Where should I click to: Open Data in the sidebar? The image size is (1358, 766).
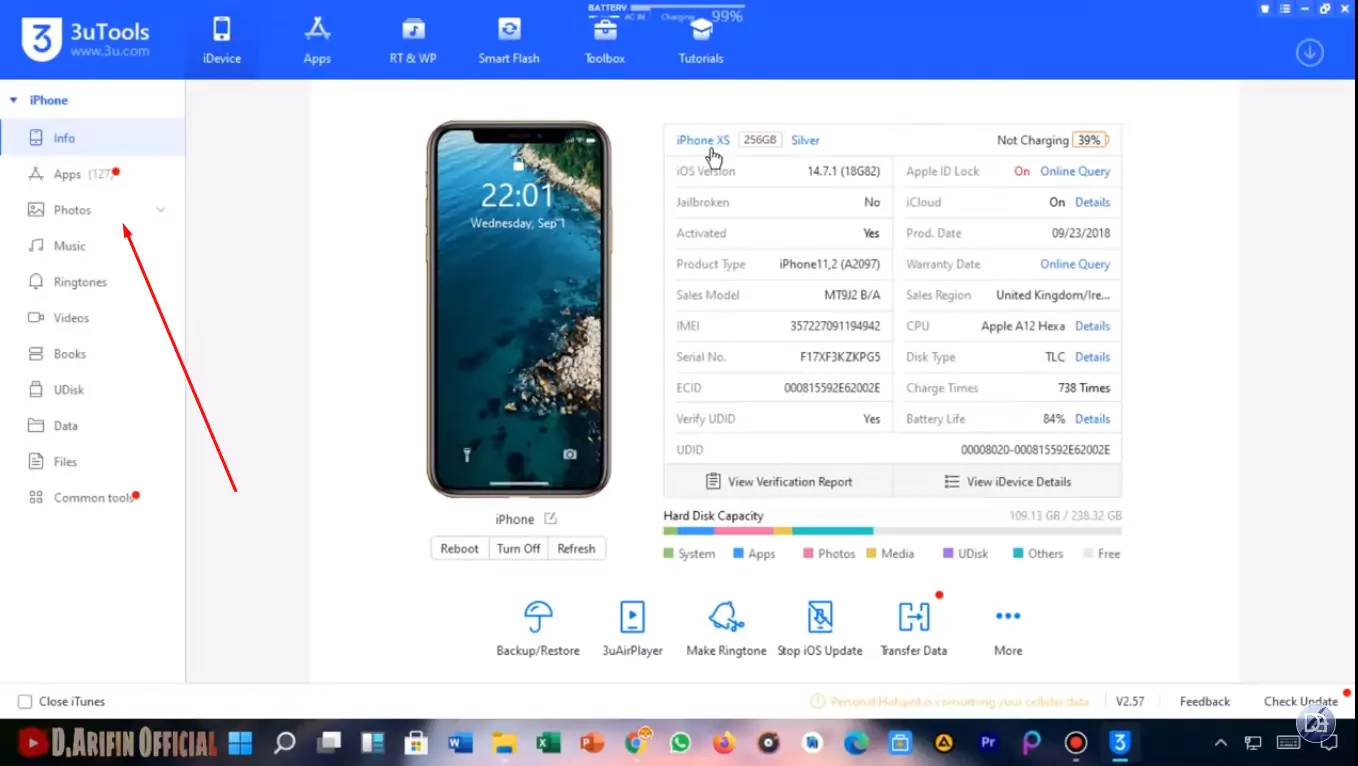point(92,426)
